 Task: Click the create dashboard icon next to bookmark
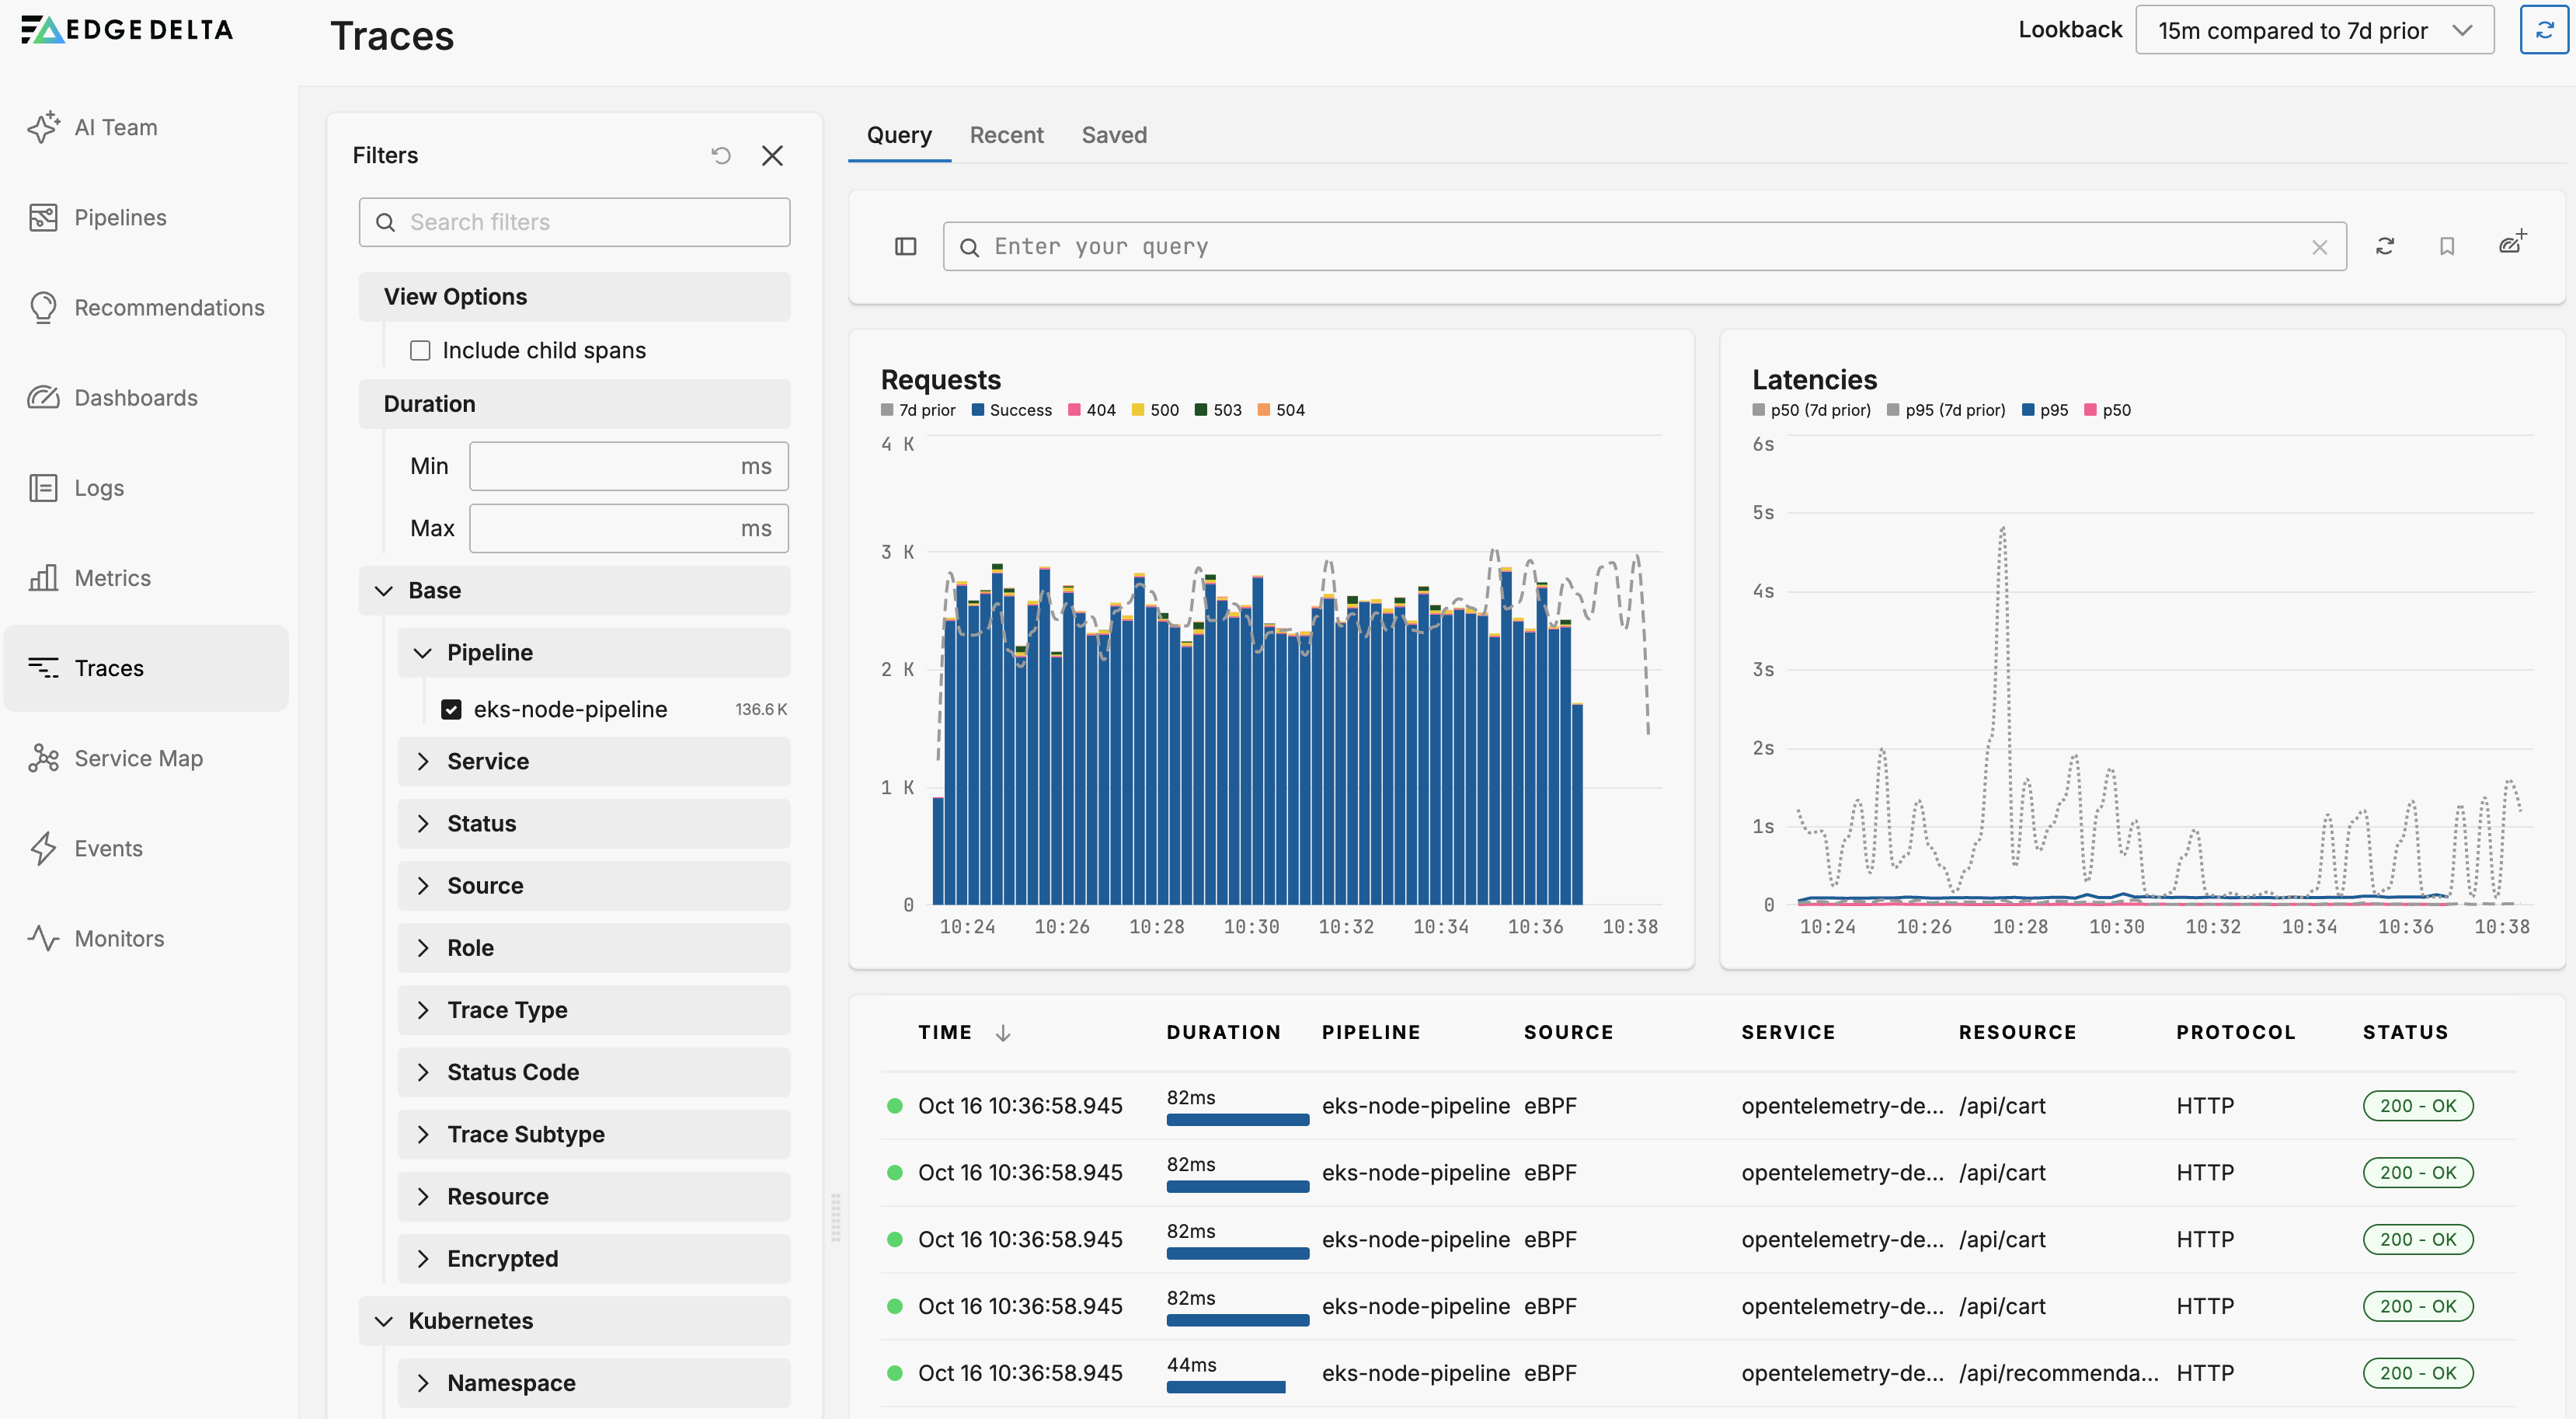click(x=2511, y=244)
